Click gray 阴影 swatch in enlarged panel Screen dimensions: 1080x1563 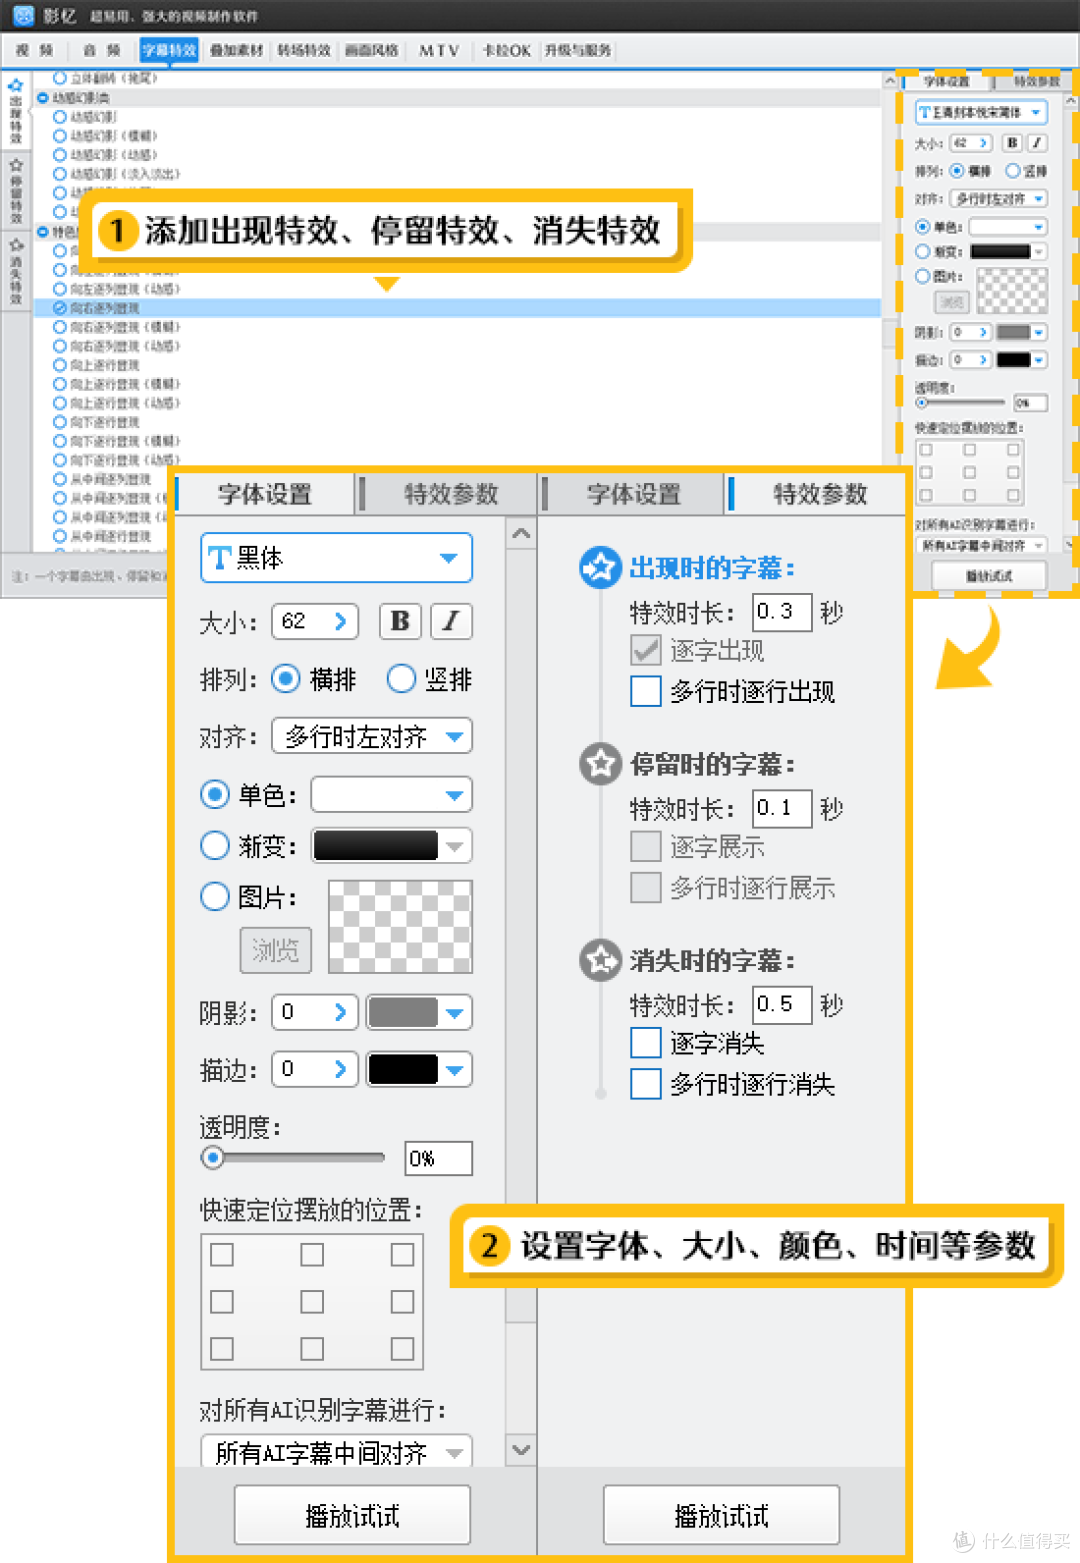click(404, 1012)
